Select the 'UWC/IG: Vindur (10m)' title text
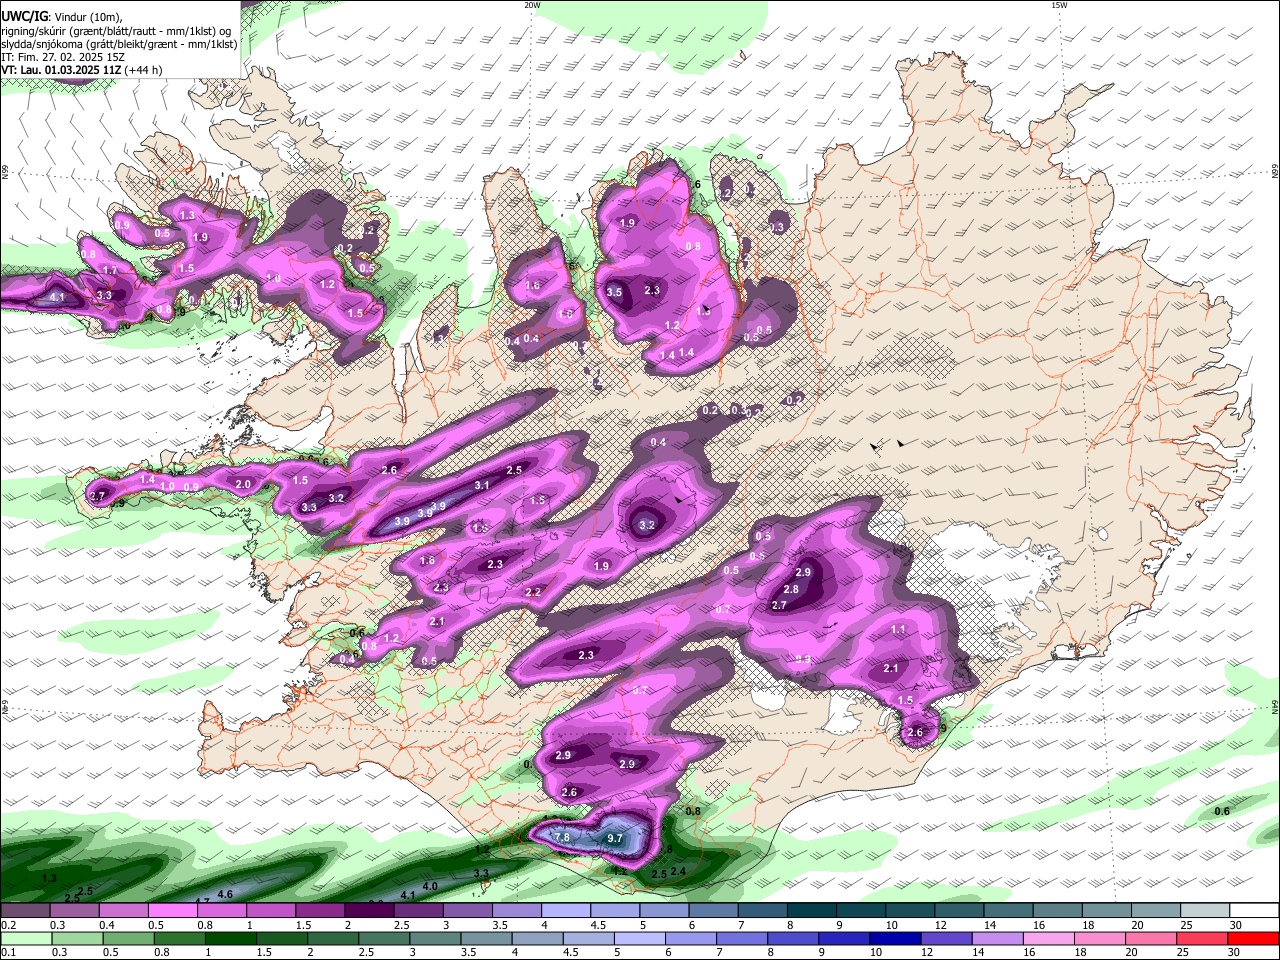This screenshot has height=960, width=1280. tap(62, 17)
